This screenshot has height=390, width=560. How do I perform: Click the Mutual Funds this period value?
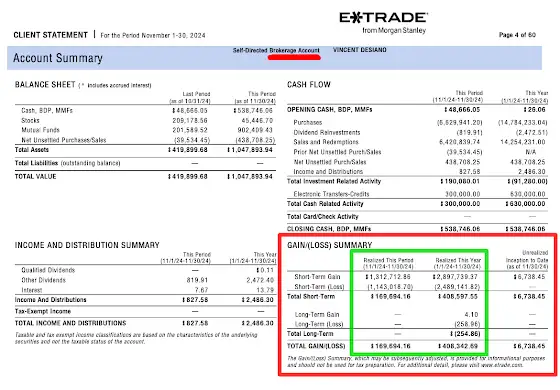click(255, 130)
